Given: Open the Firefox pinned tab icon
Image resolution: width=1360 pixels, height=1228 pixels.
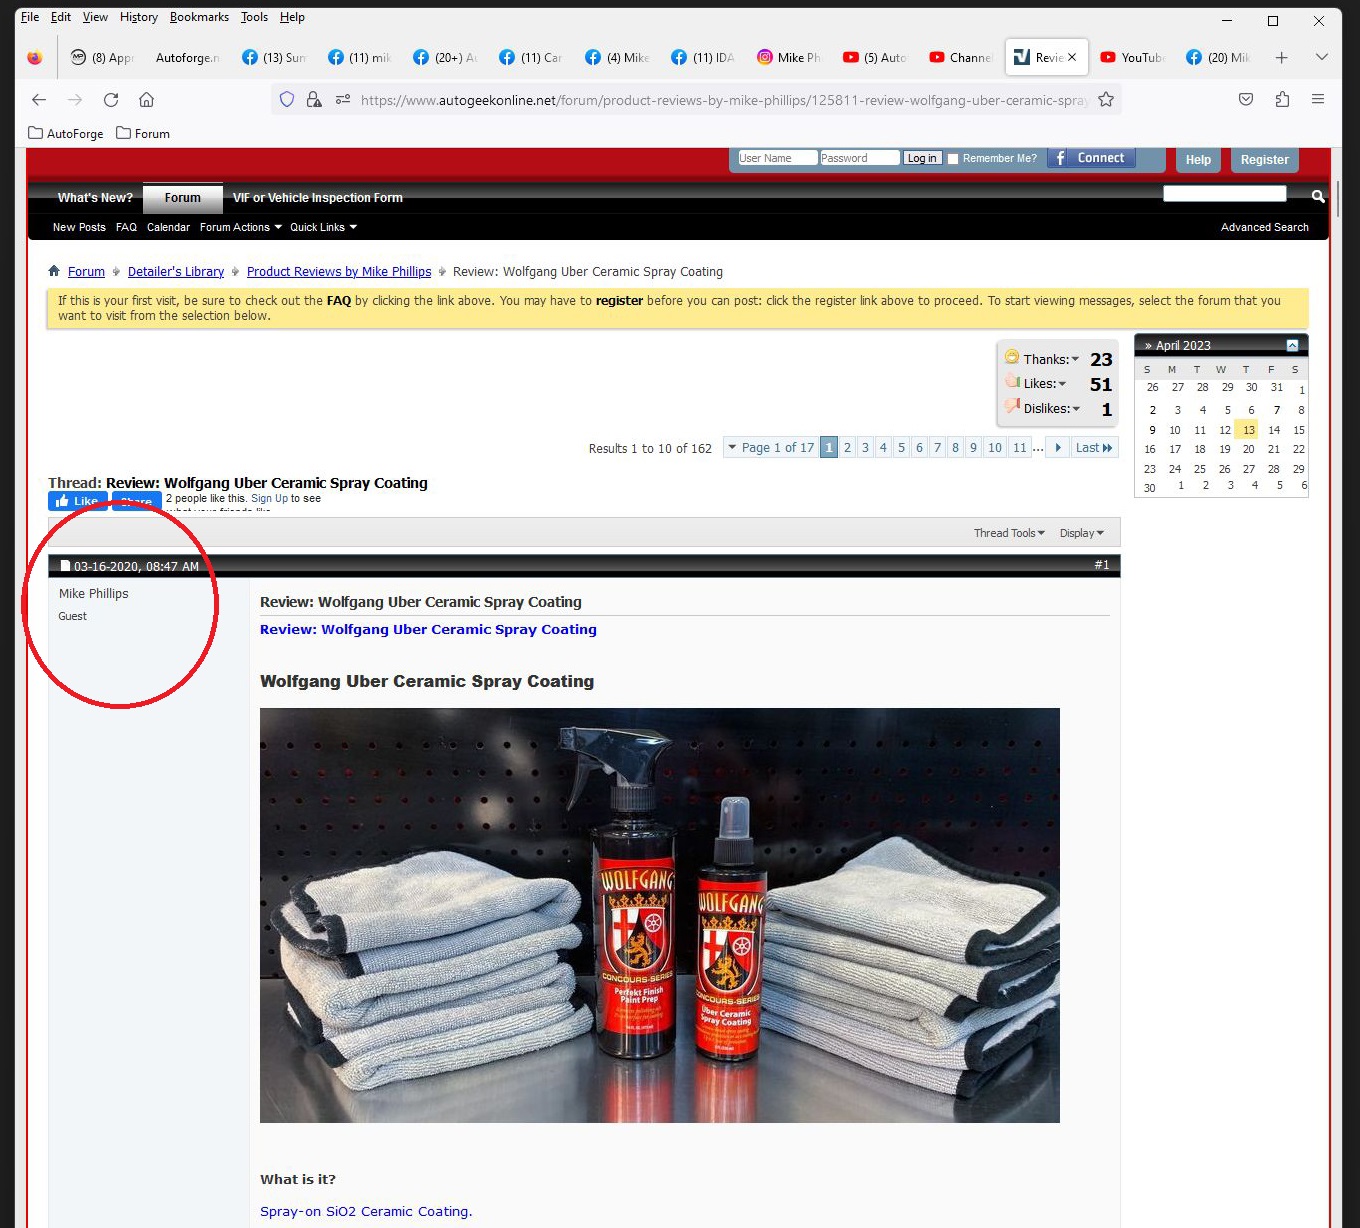Looking at the screenshot, I should [x=35, y=57].
